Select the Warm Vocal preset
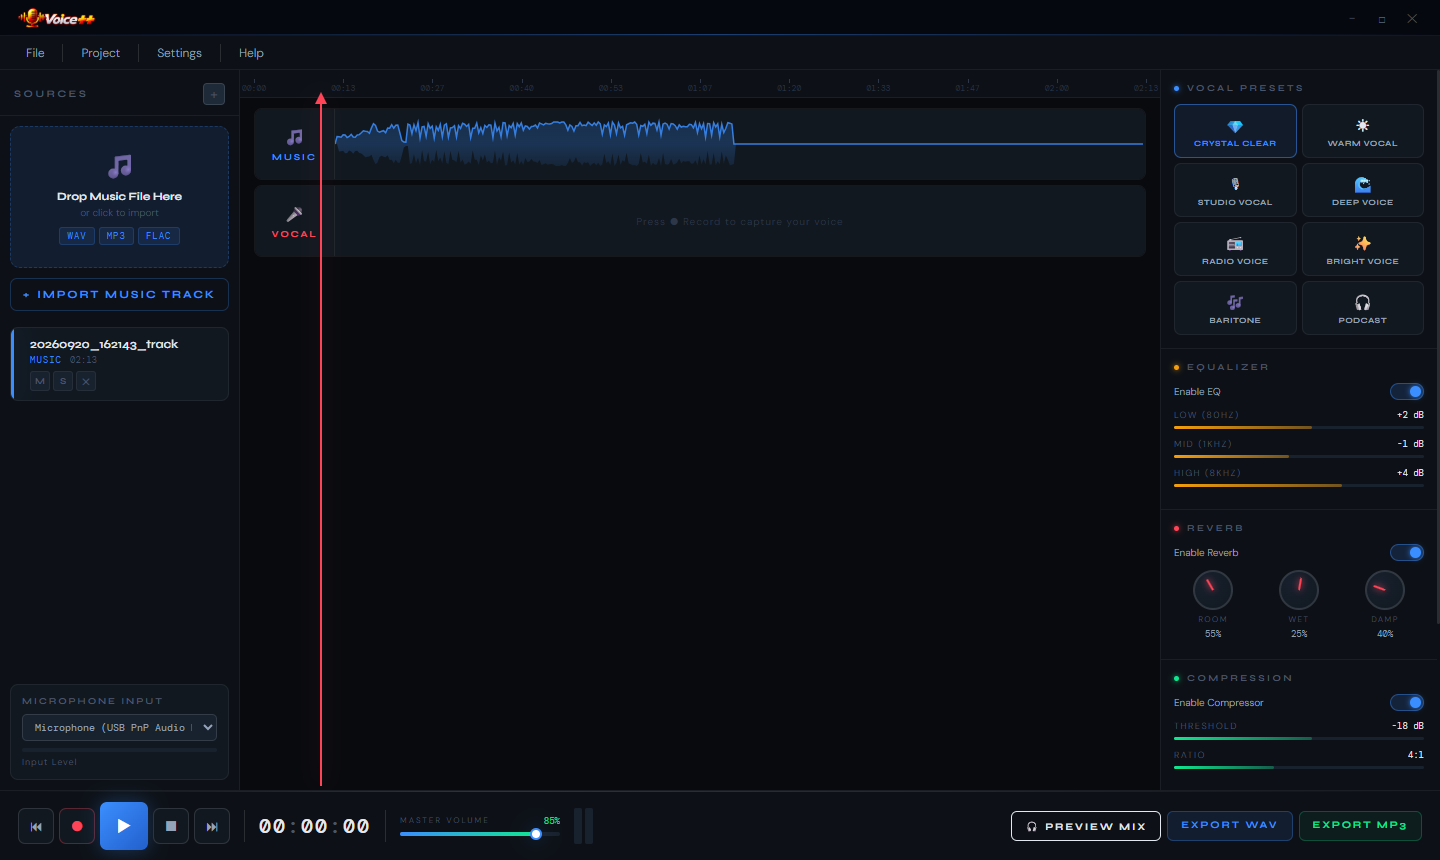1440x860 pixels. click(x=1362, y=131)
